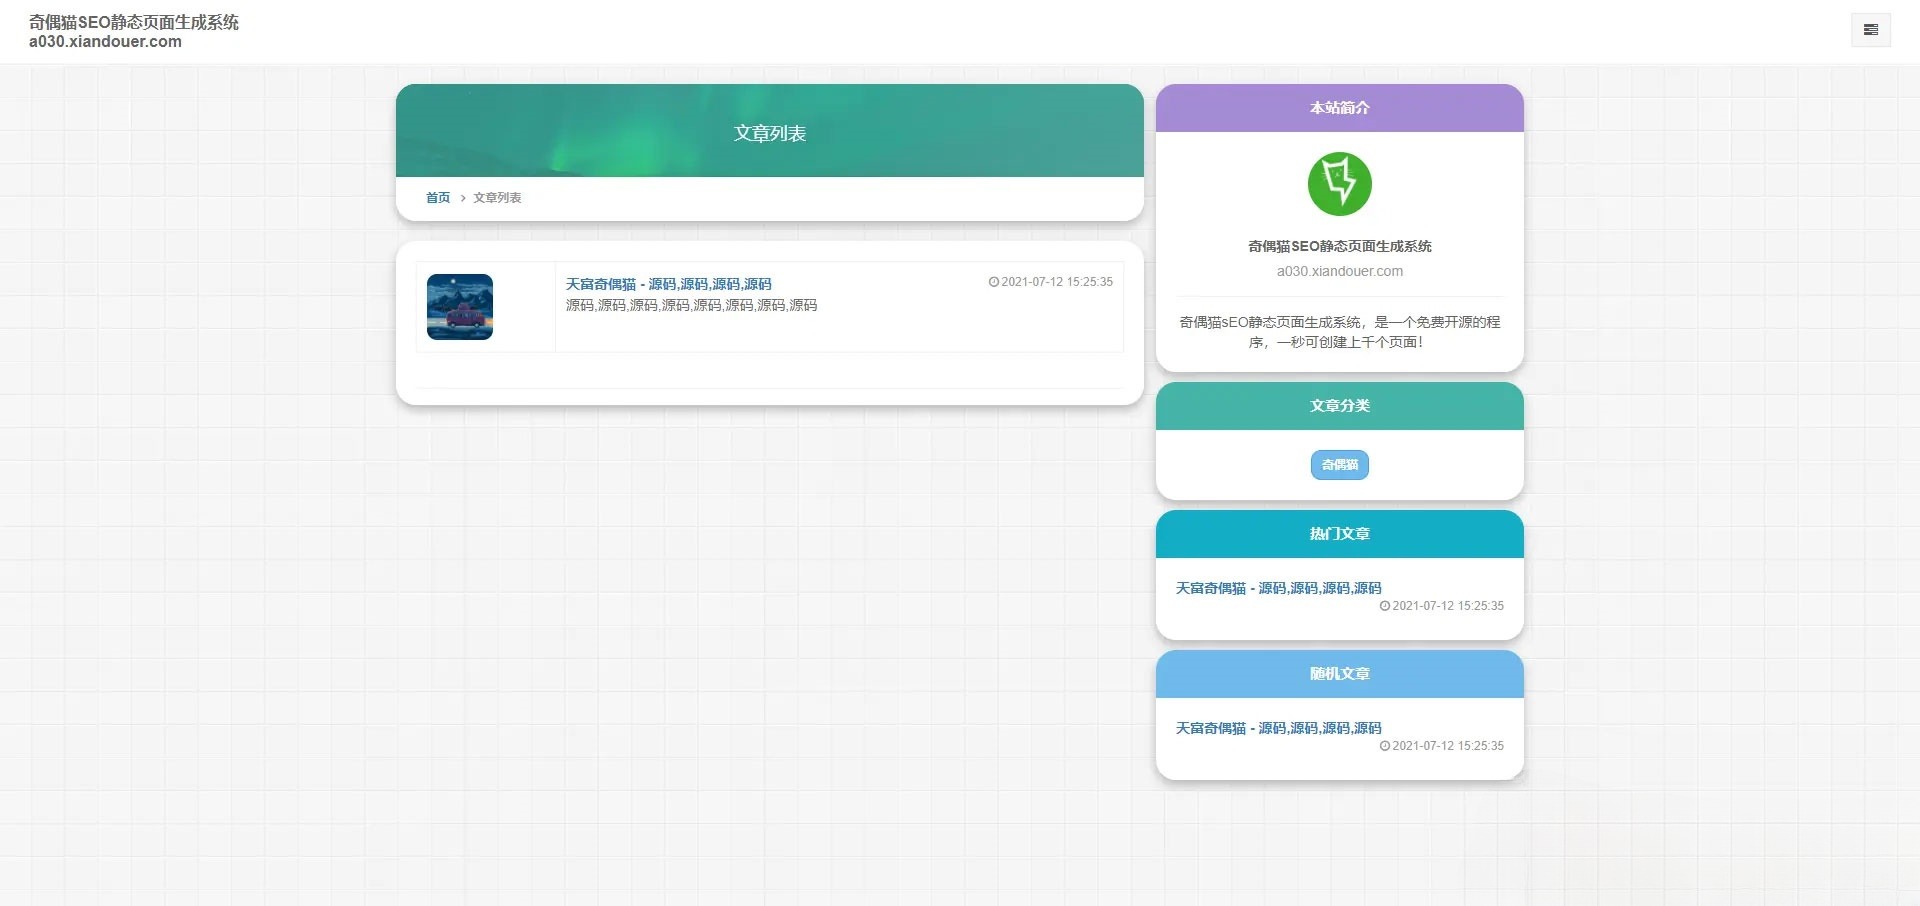Click a030.xiandouer.com in the sidebar intro

pos(1340,270)
